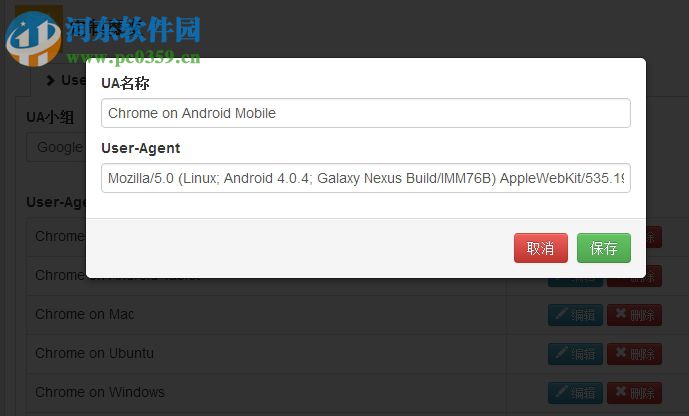
Task: Delete the Chrome on Mac entry
Action: click(x=635, y=315)
